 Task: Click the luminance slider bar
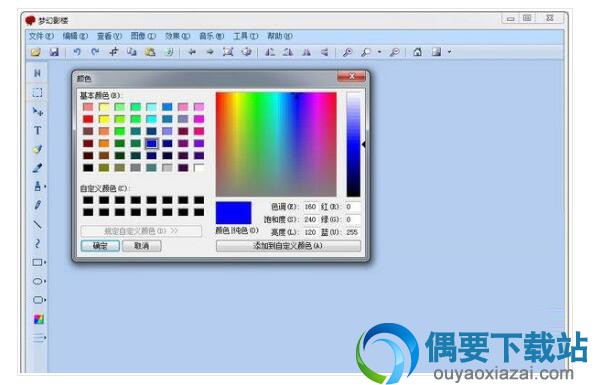[353, 144]
